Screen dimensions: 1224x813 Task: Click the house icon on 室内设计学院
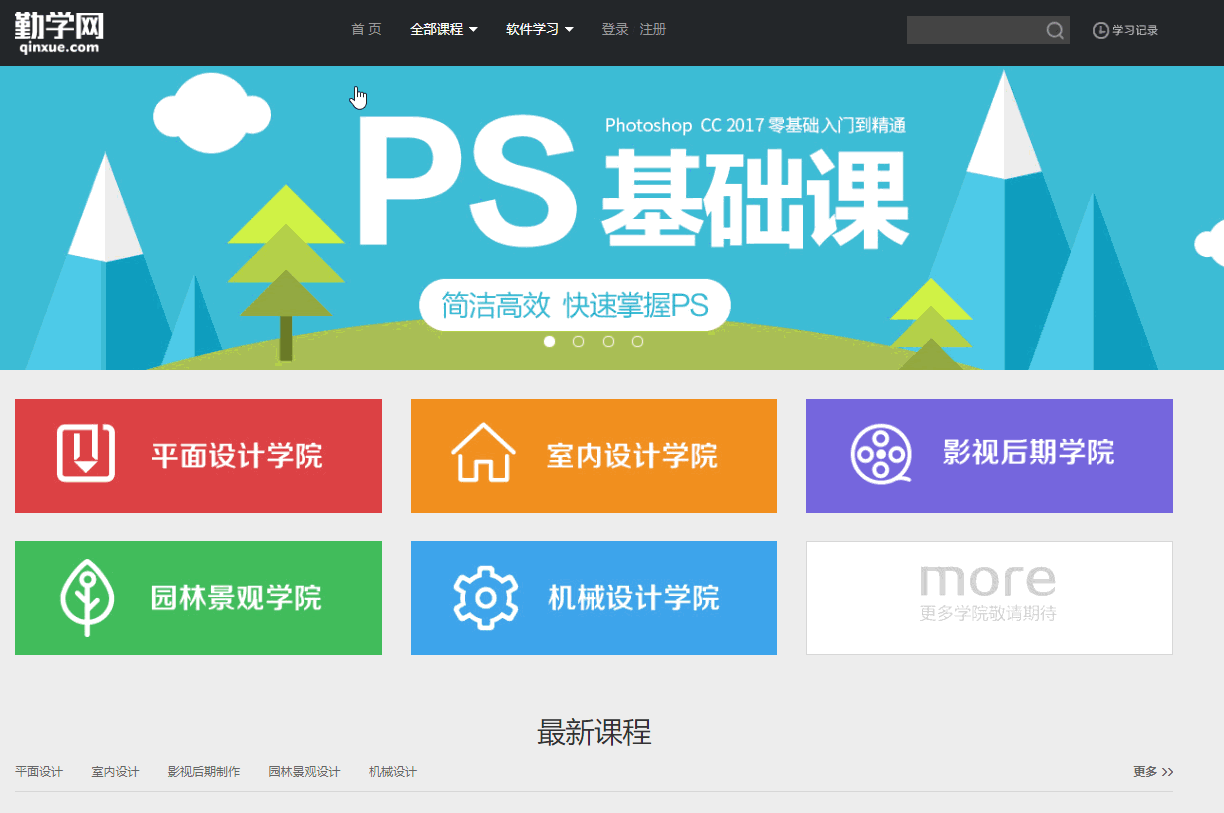point(483,454)
